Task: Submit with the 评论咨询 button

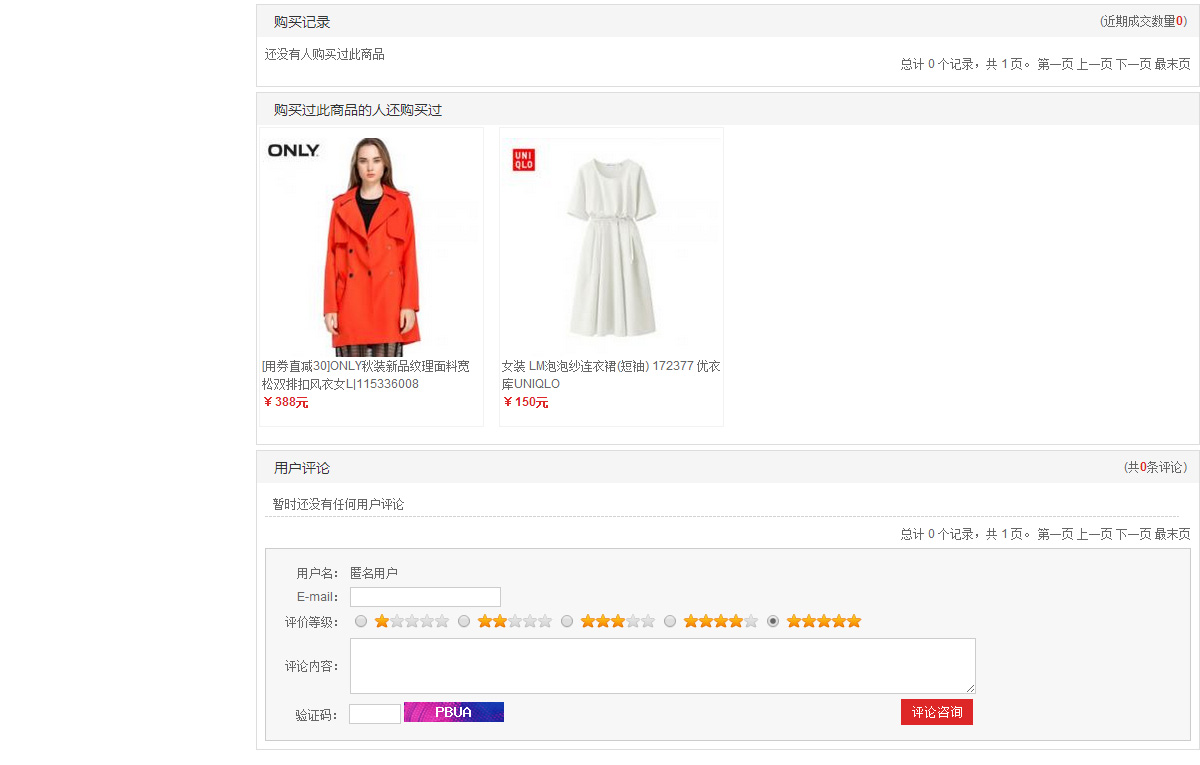Action: pos(937,712)
